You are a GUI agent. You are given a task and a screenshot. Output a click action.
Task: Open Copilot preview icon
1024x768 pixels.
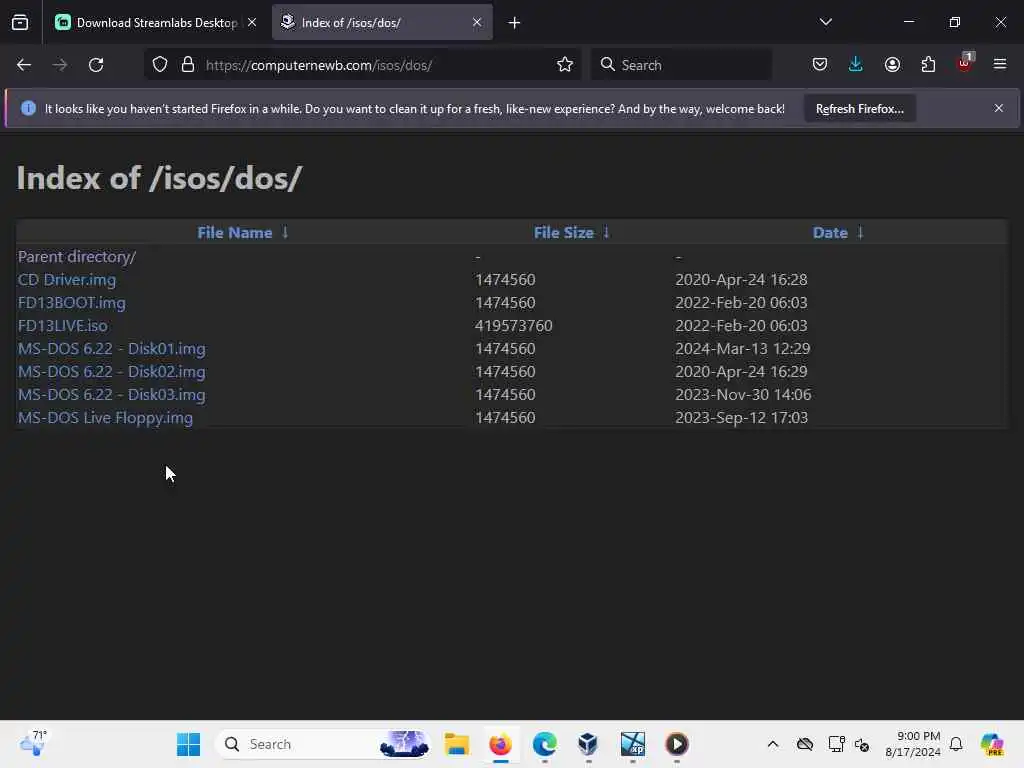pyautogui.click(x=991, y=744)
